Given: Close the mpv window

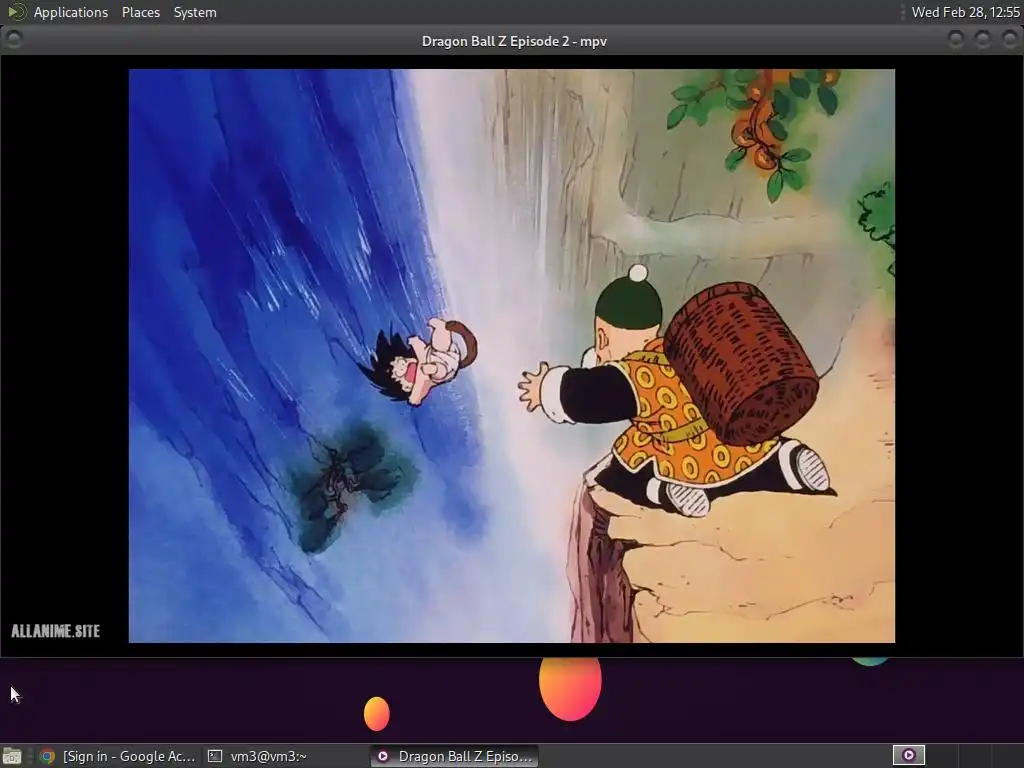Looking at the screenshot, I should tap(1010, 40).
